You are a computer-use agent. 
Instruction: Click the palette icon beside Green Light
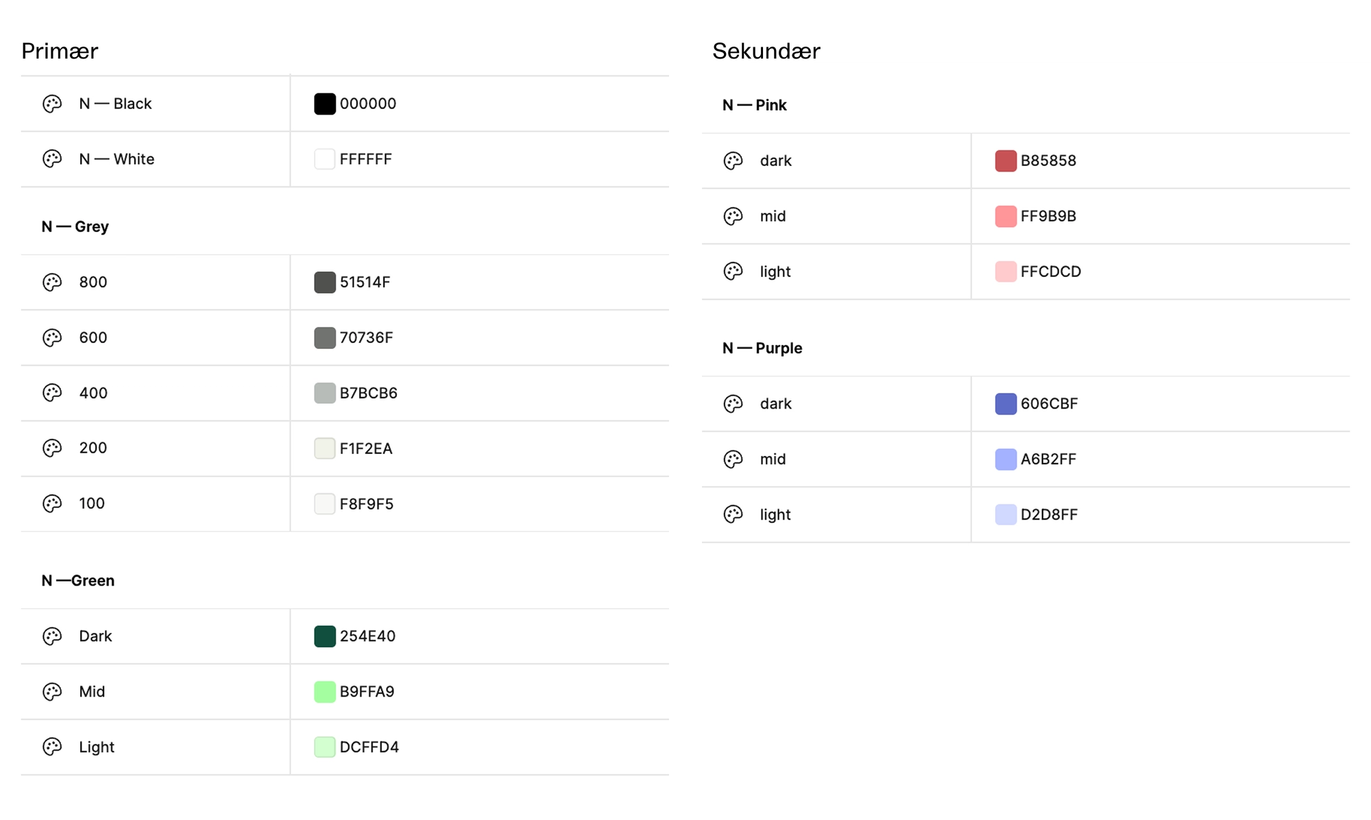(x=52, y=747)
